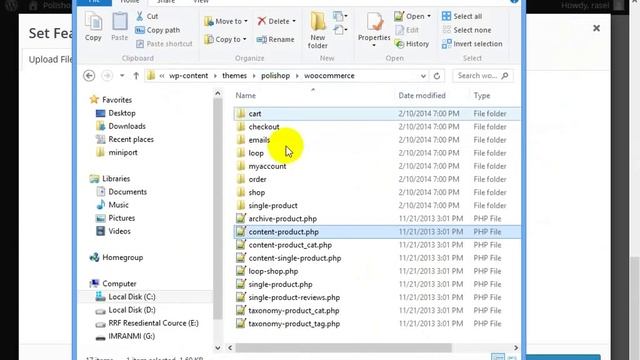This screenshot has width=640, height=360.
Task: Open Local Disk (C:) in sidebar
Action: (126, 297)
